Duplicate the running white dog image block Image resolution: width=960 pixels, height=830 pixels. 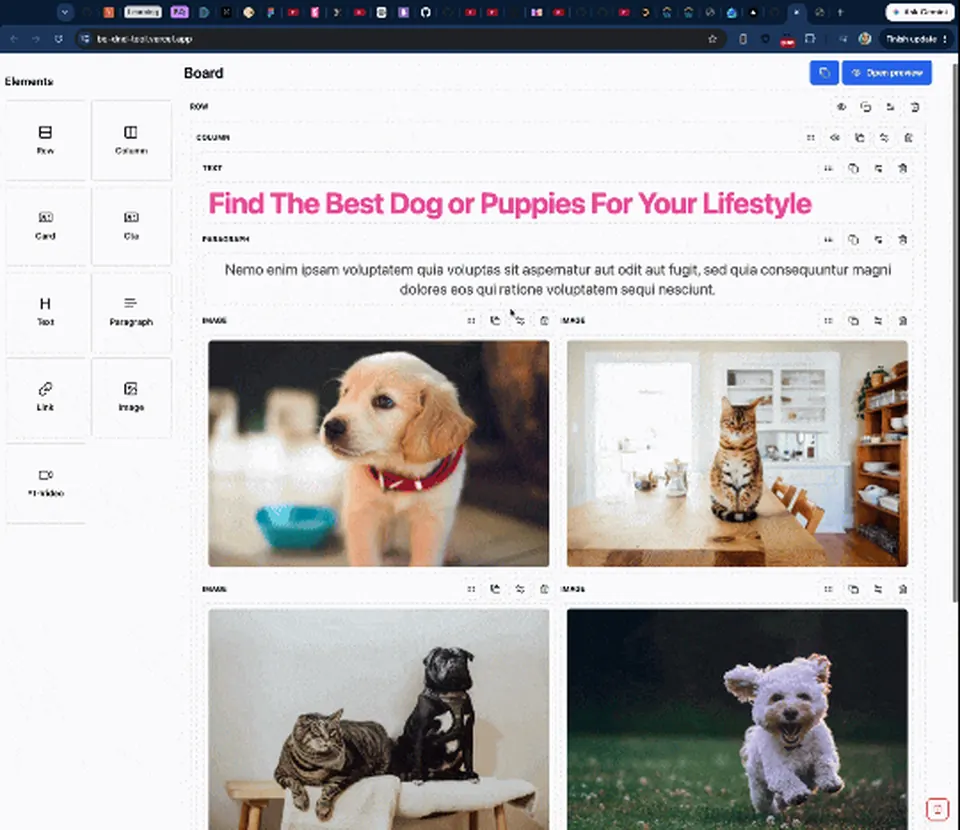click(x=853, y=589)
